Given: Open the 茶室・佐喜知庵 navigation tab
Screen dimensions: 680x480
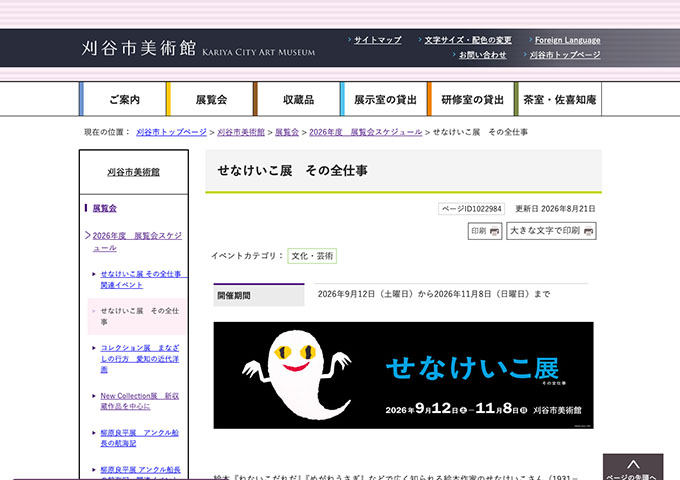Looking at the screenshot, I should point(559,99).
